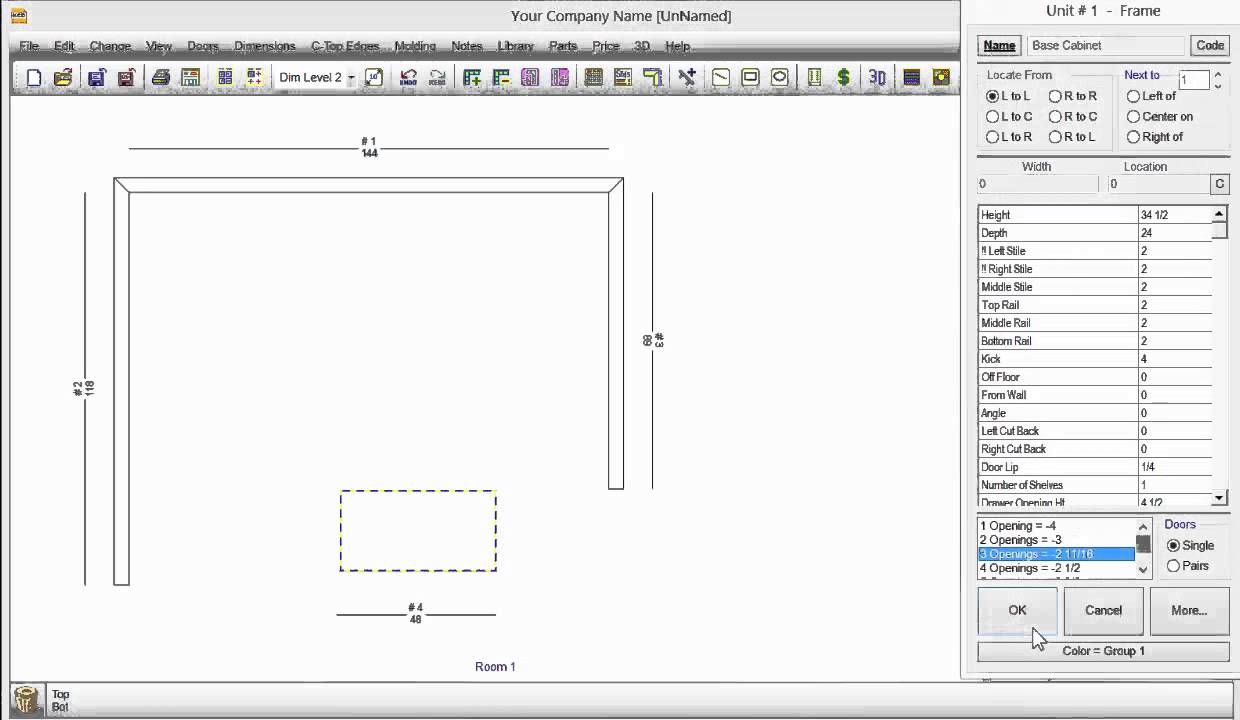Click the icon left of the dollar sign

click(814, 77)
